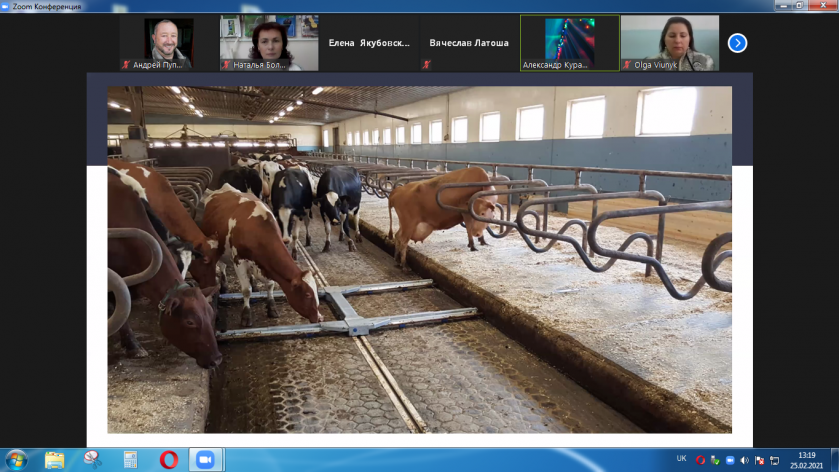The height and width of the screenshot is (472, 839).
Task: Click Show Desktop strip at taskbar end
Action: coord(835,460)
